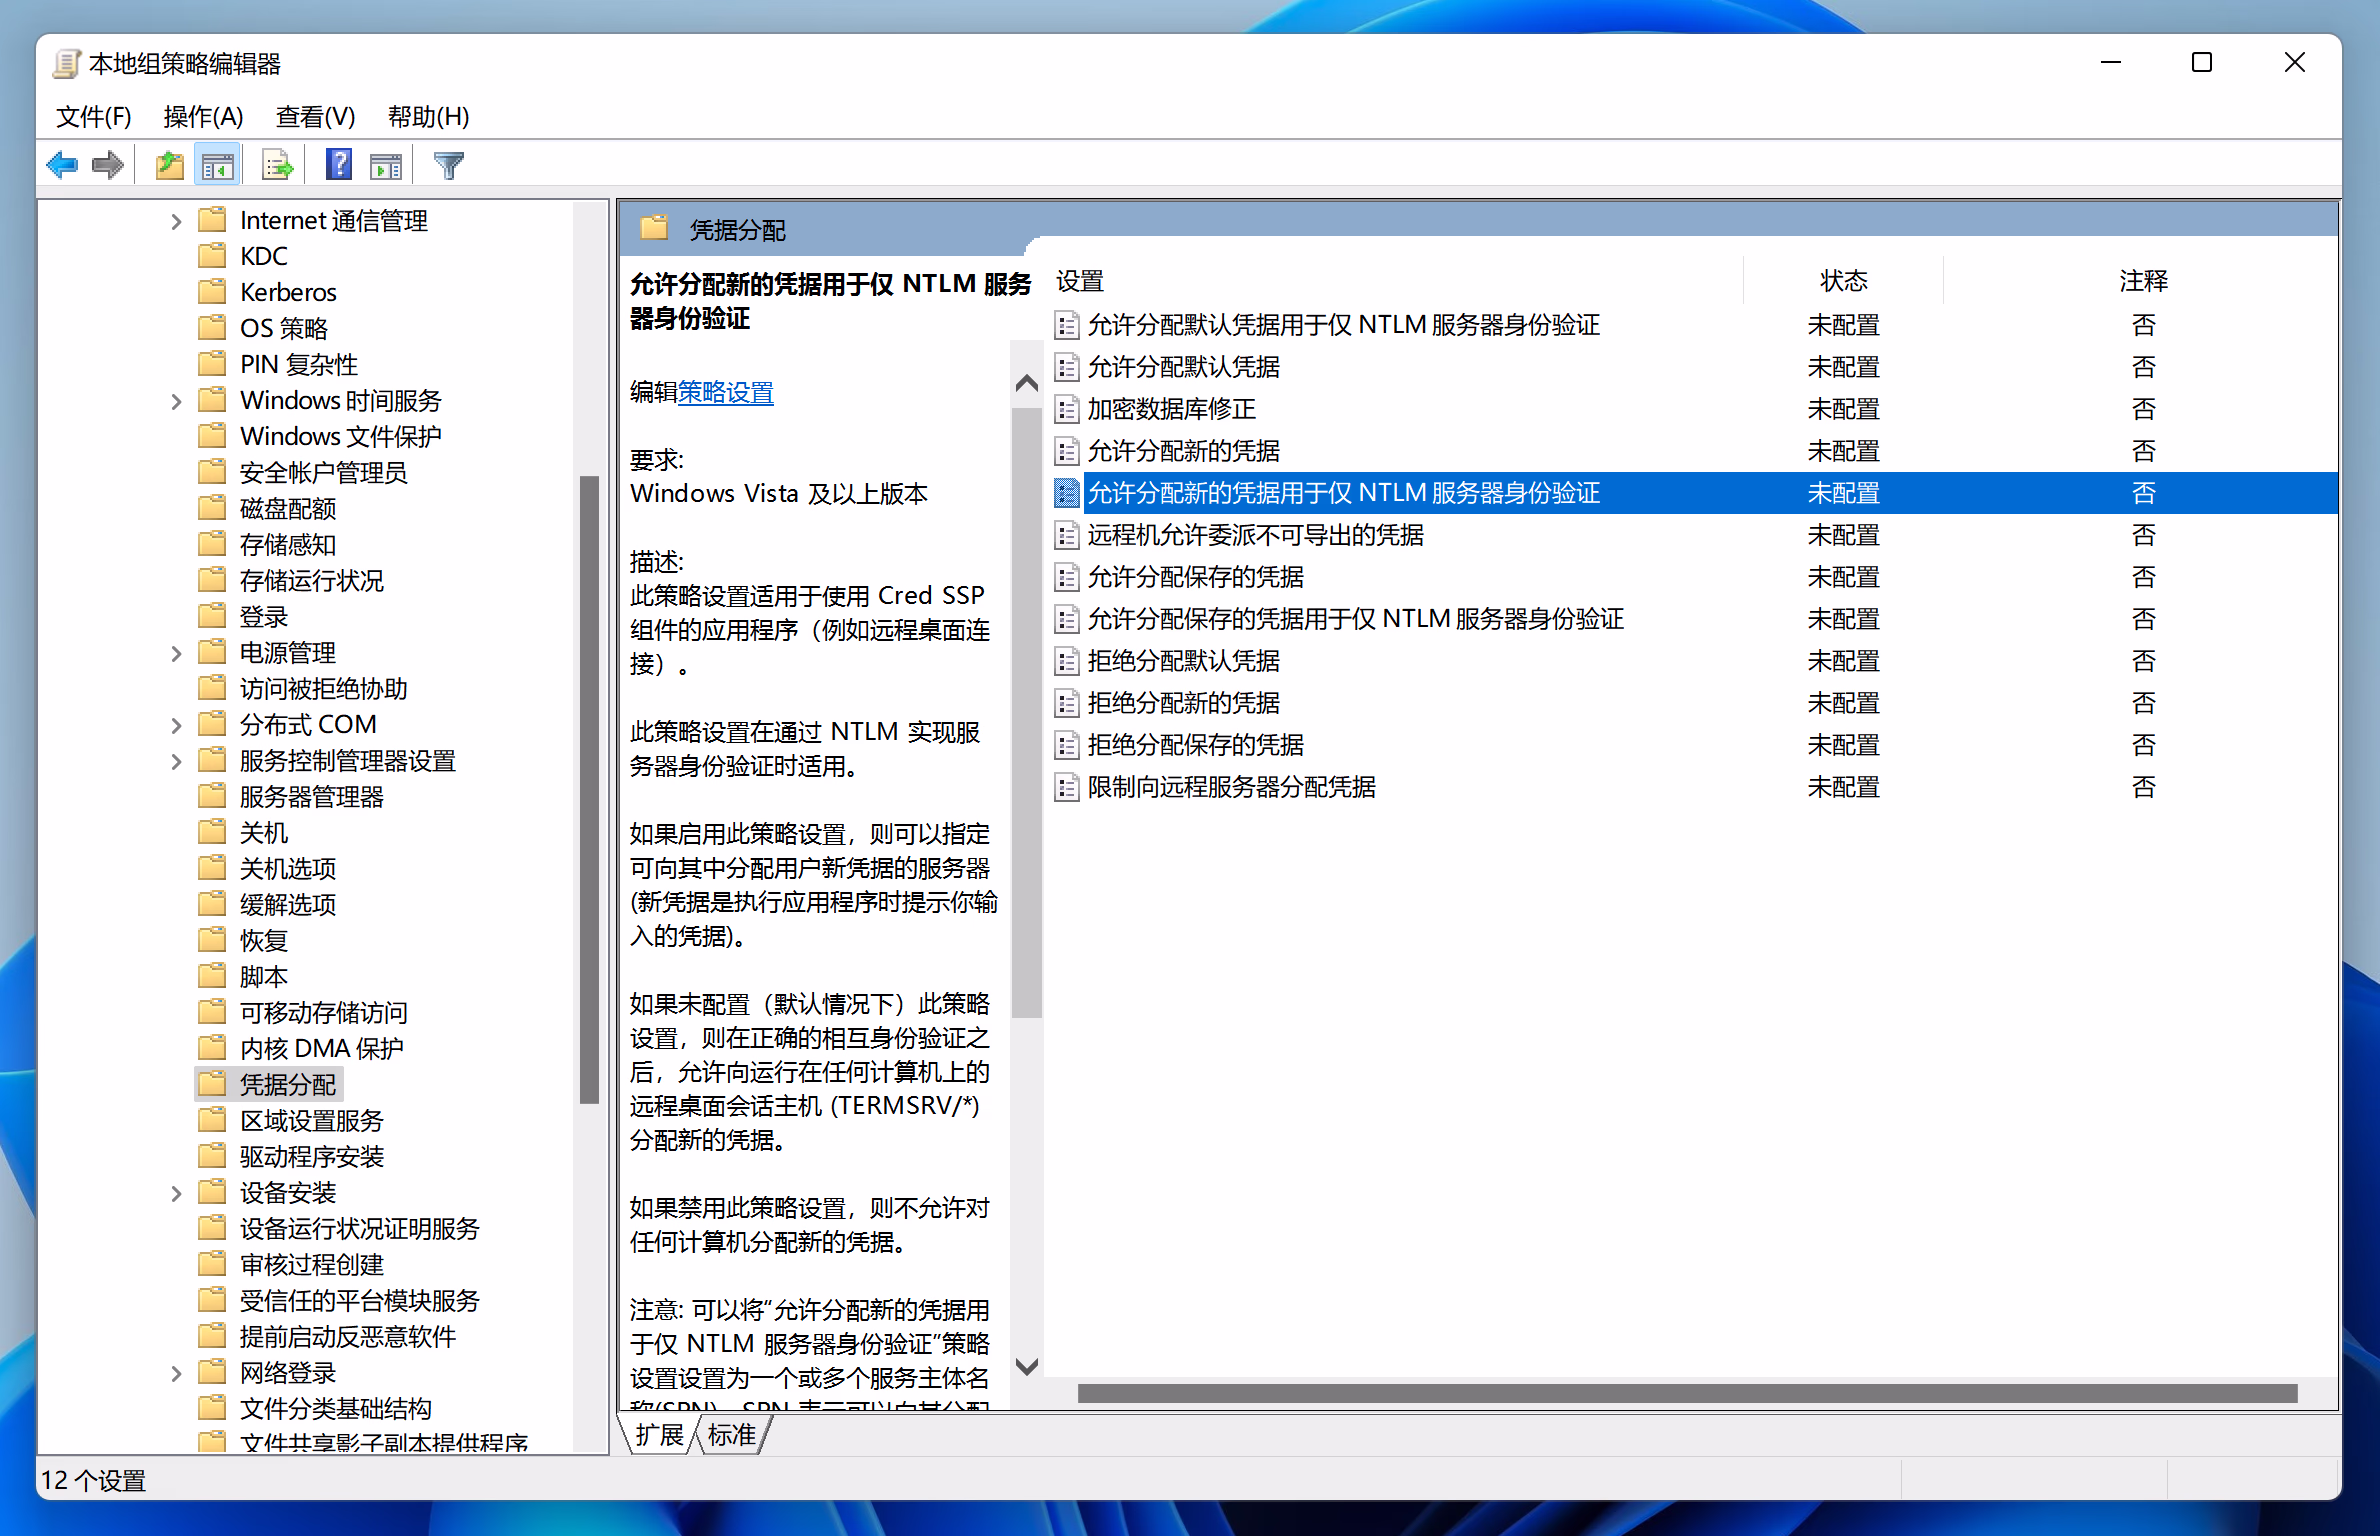Image resolution: width=2380 pixels, height=1536 pixels.
Task: Expand the Internet 通信管理 tree node
Action: point(176,221)
